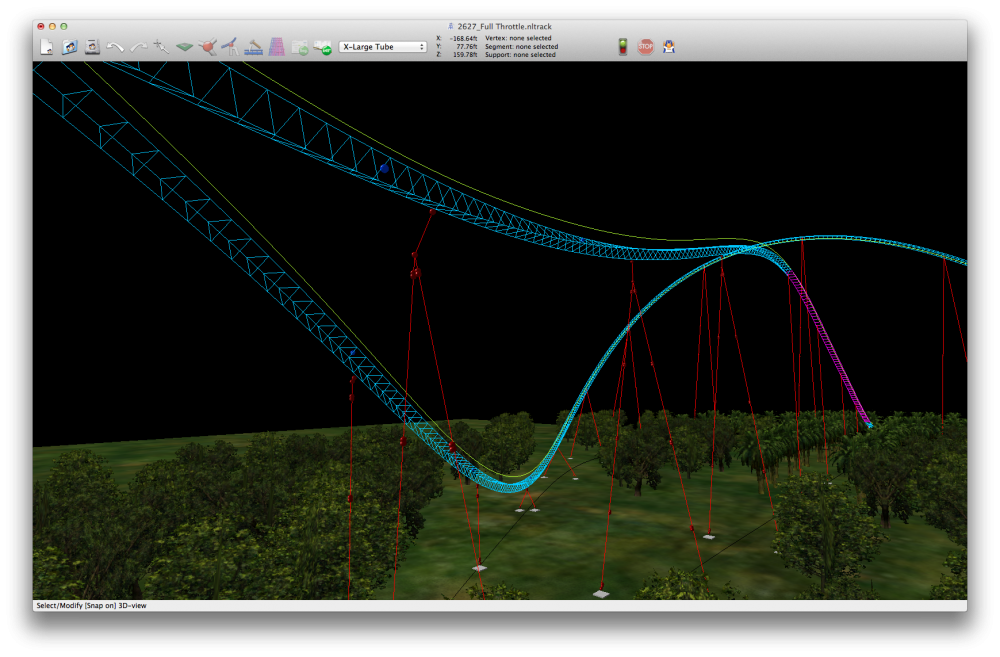
Task: Click the redo arrow
Action: pyautogui.click(x=138, y=46)
